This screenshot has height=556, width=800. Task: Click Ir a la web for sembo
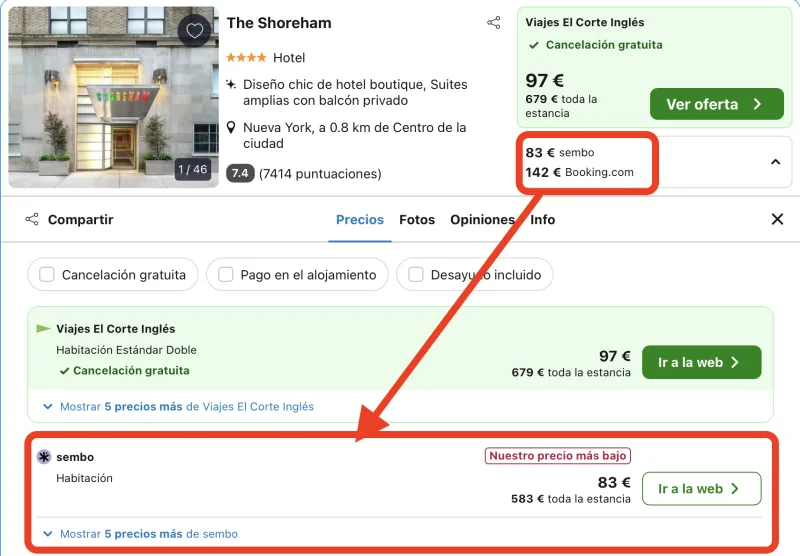pos(702,489)
